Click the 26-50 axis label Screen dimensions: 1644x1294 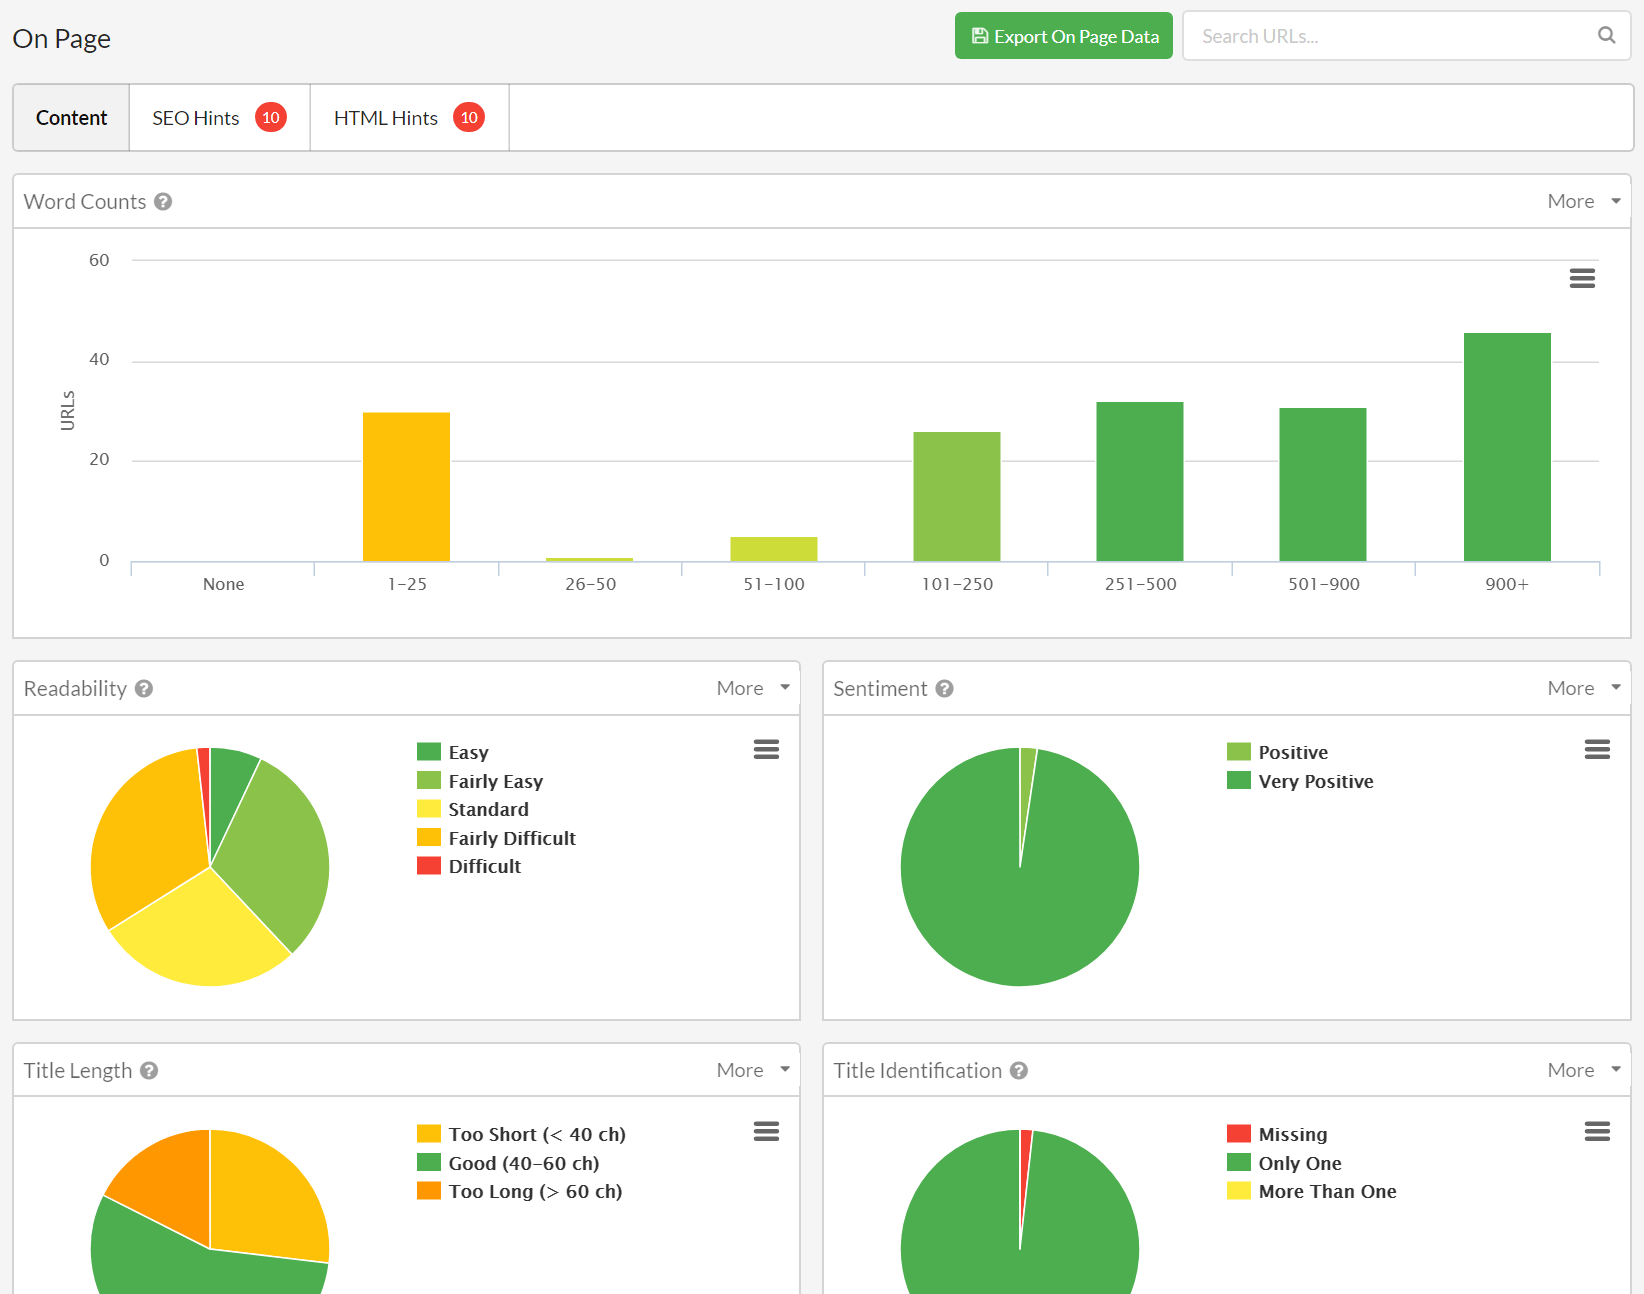[x=590, y=584]
